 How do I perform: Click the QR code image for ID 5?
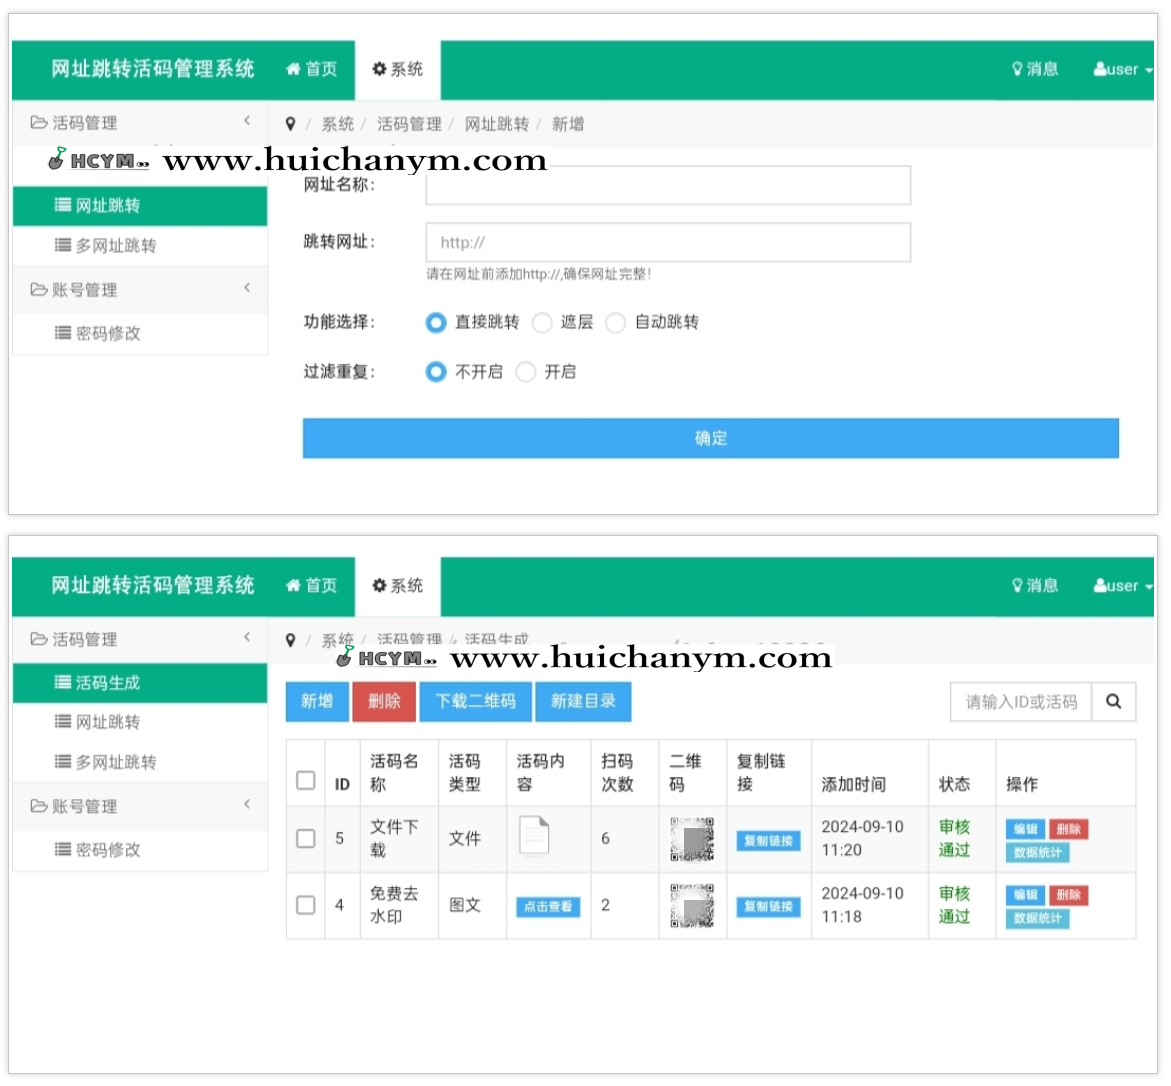[x=692, y=839]
